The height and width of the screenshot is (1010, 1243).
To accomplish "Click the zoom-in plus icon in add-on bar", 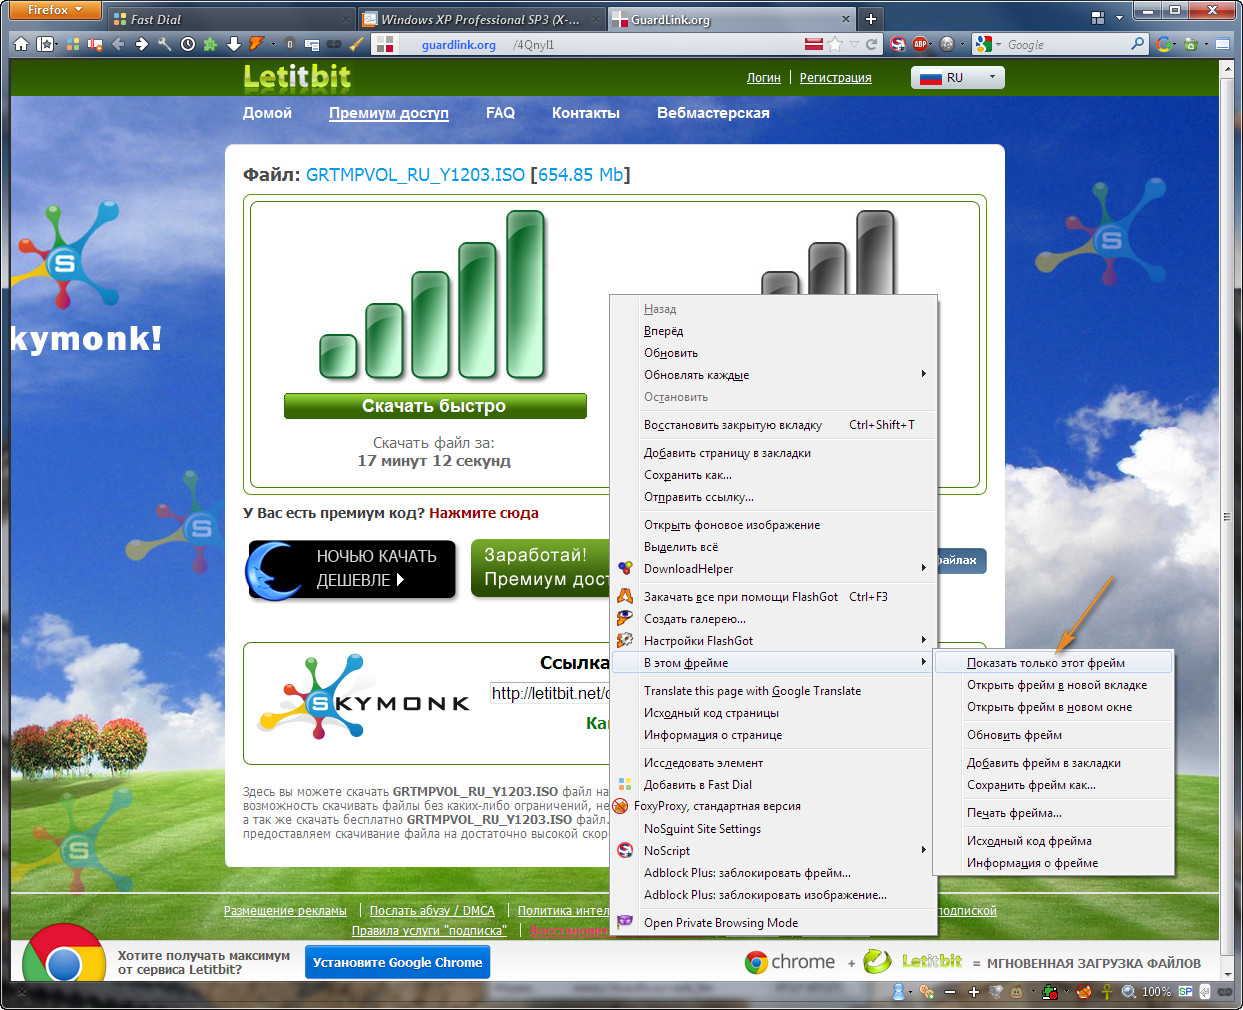I will click(x=973, y=992).
